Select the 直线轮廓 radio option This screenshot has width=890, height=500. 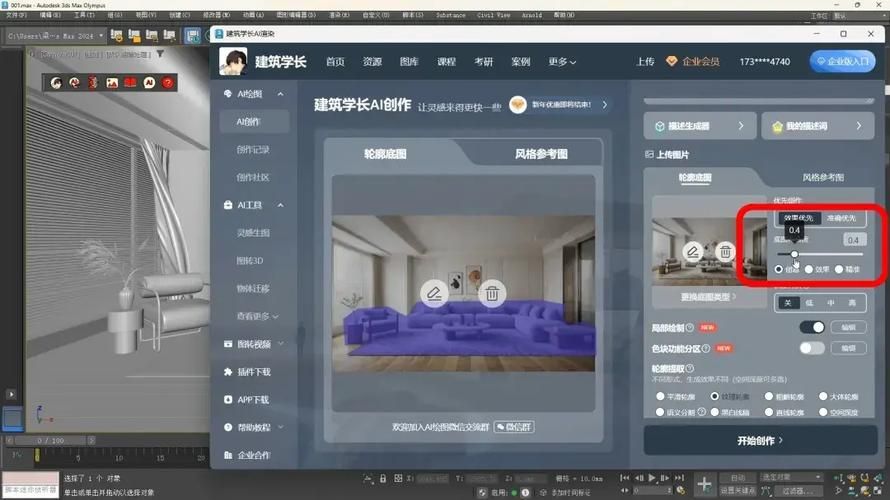pyautogui.click(x=769, y=412)
